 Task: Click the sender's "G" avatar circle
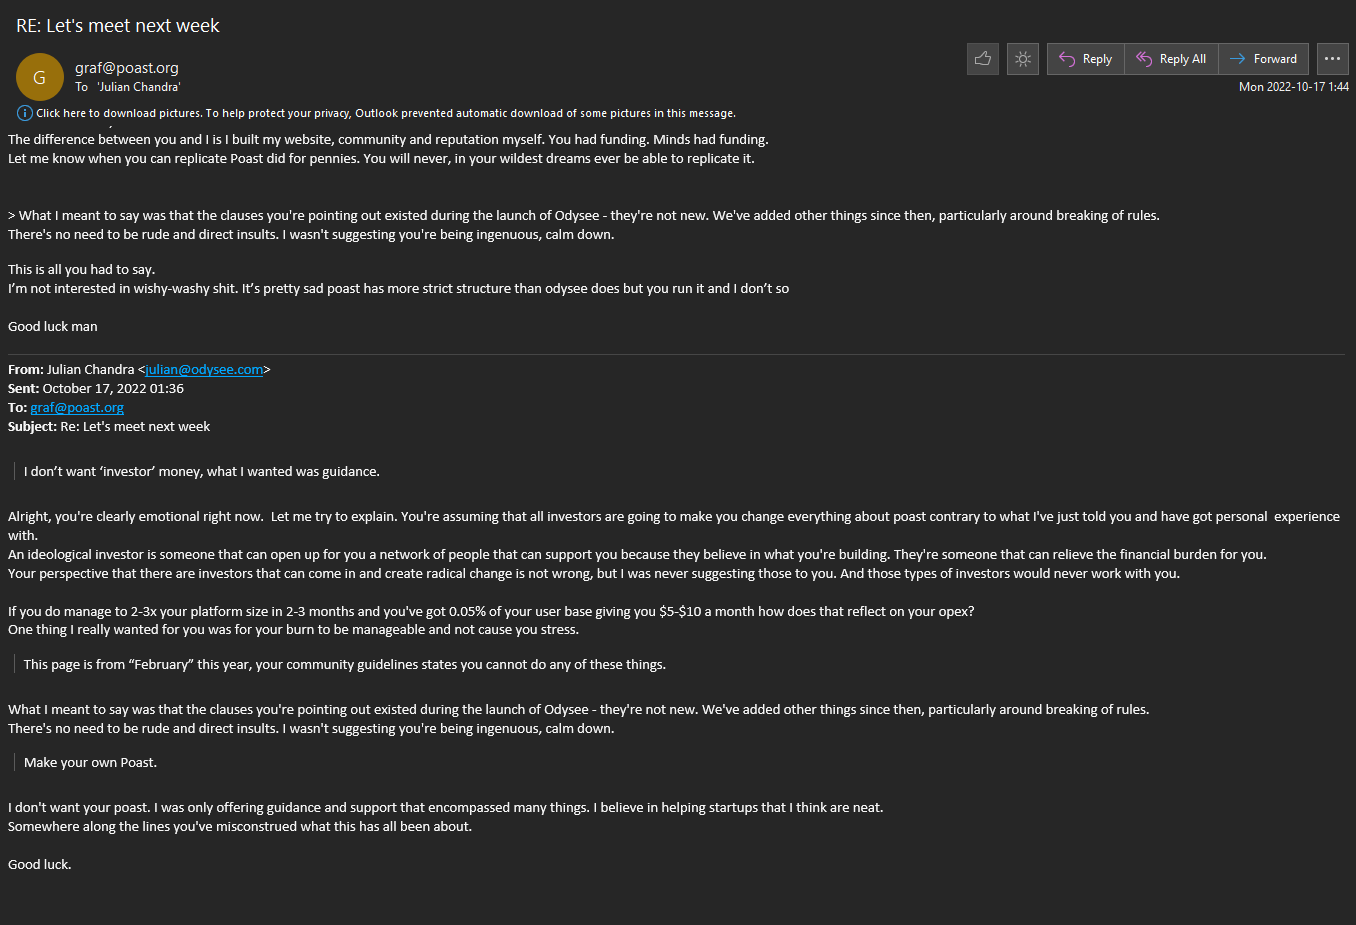click(x=40, y=77)
